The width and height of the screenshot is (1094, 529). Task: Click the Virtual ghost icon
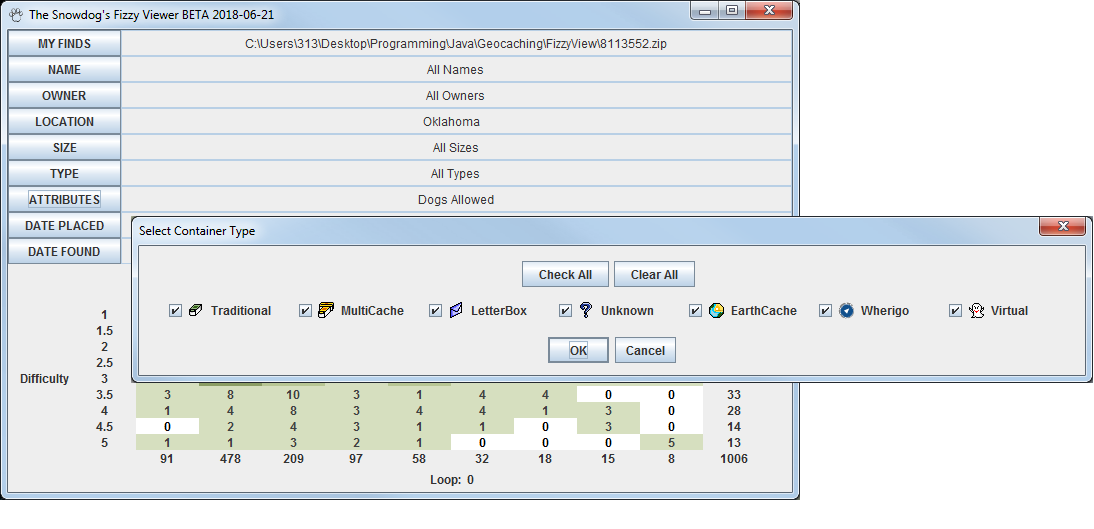[976, 311]
